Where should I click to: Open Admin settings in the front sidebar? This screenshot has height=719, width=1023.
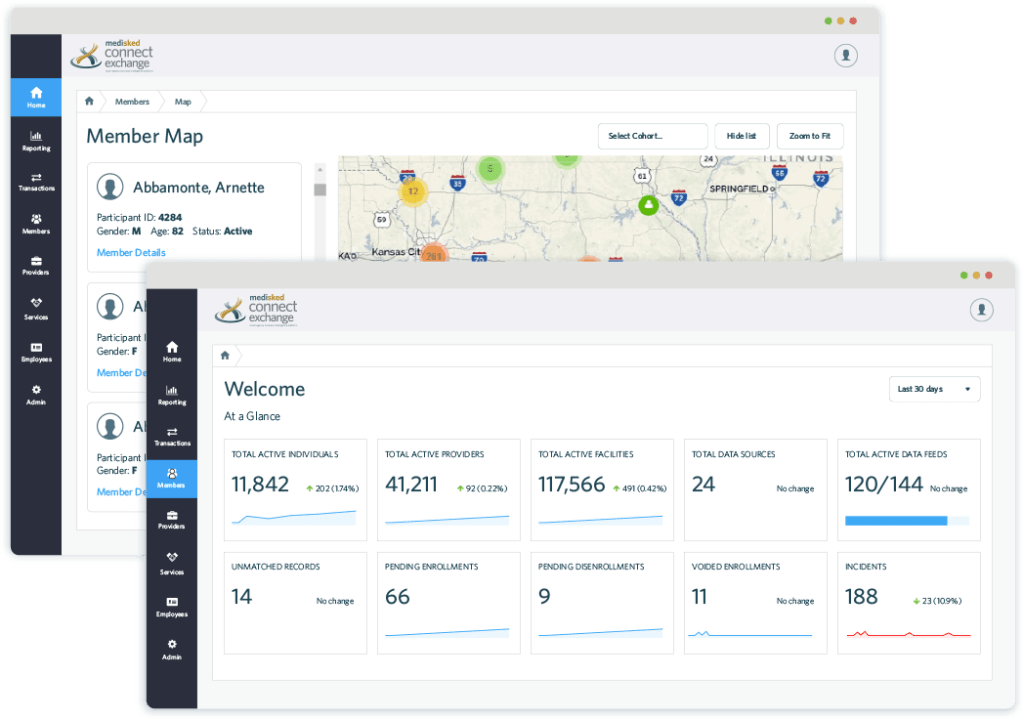point(171,649)
